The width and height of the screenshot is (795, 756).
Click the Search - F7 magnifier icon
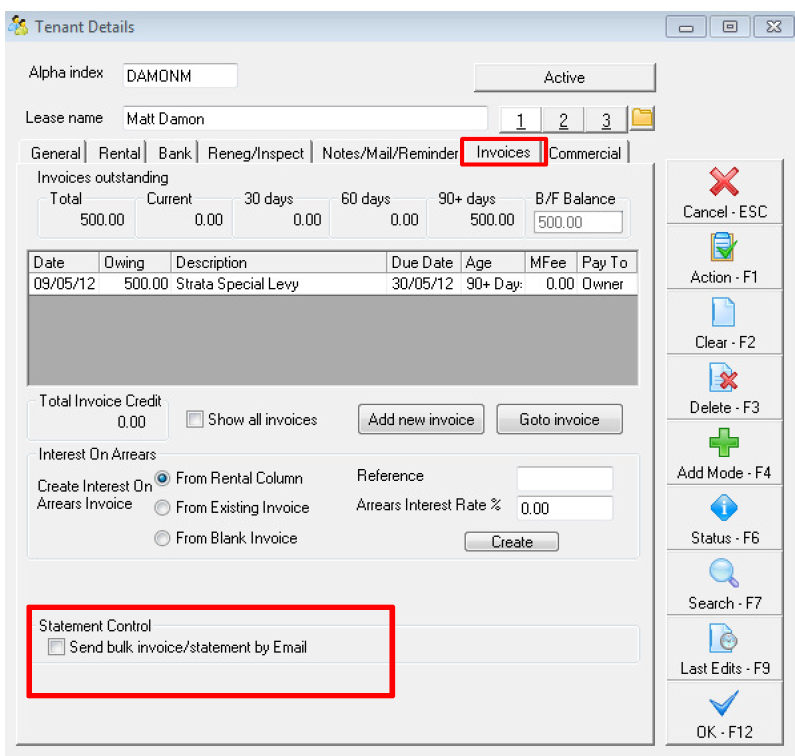724,573
